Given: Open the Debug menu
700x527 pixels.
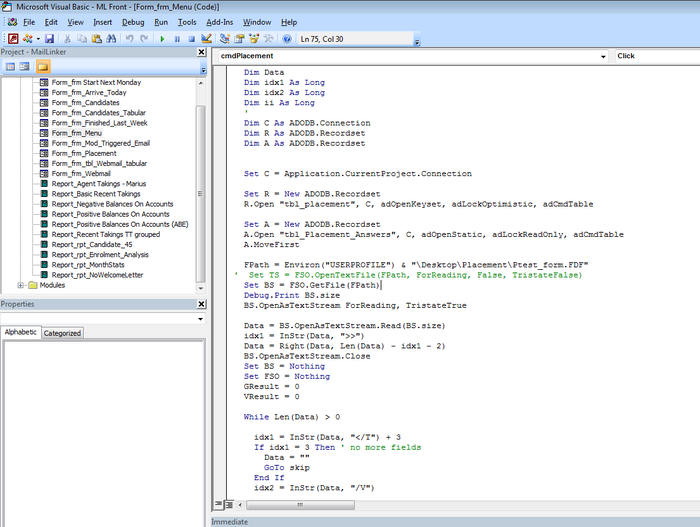Looking at the screenshot, I should click(x=133, y=22).
